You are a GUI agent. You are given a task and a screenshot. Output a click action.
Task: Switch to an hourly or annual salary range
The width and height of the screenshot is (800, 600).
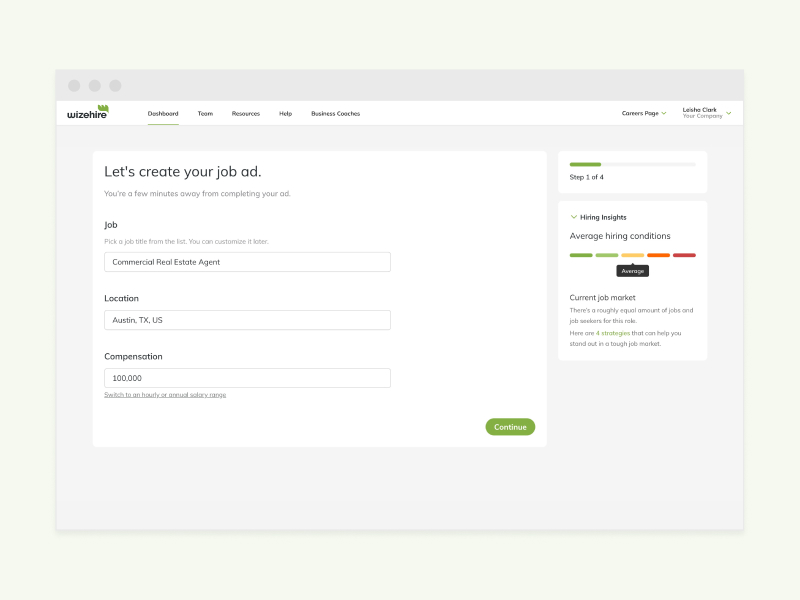(x=164, y=394)
